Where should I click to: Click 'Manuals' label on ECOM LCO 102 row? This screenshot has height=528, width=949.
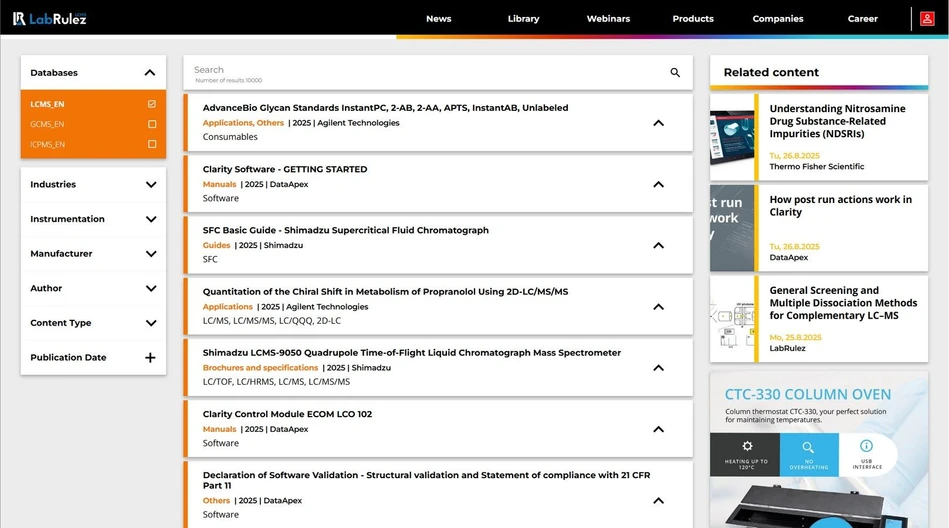(219, 429)
